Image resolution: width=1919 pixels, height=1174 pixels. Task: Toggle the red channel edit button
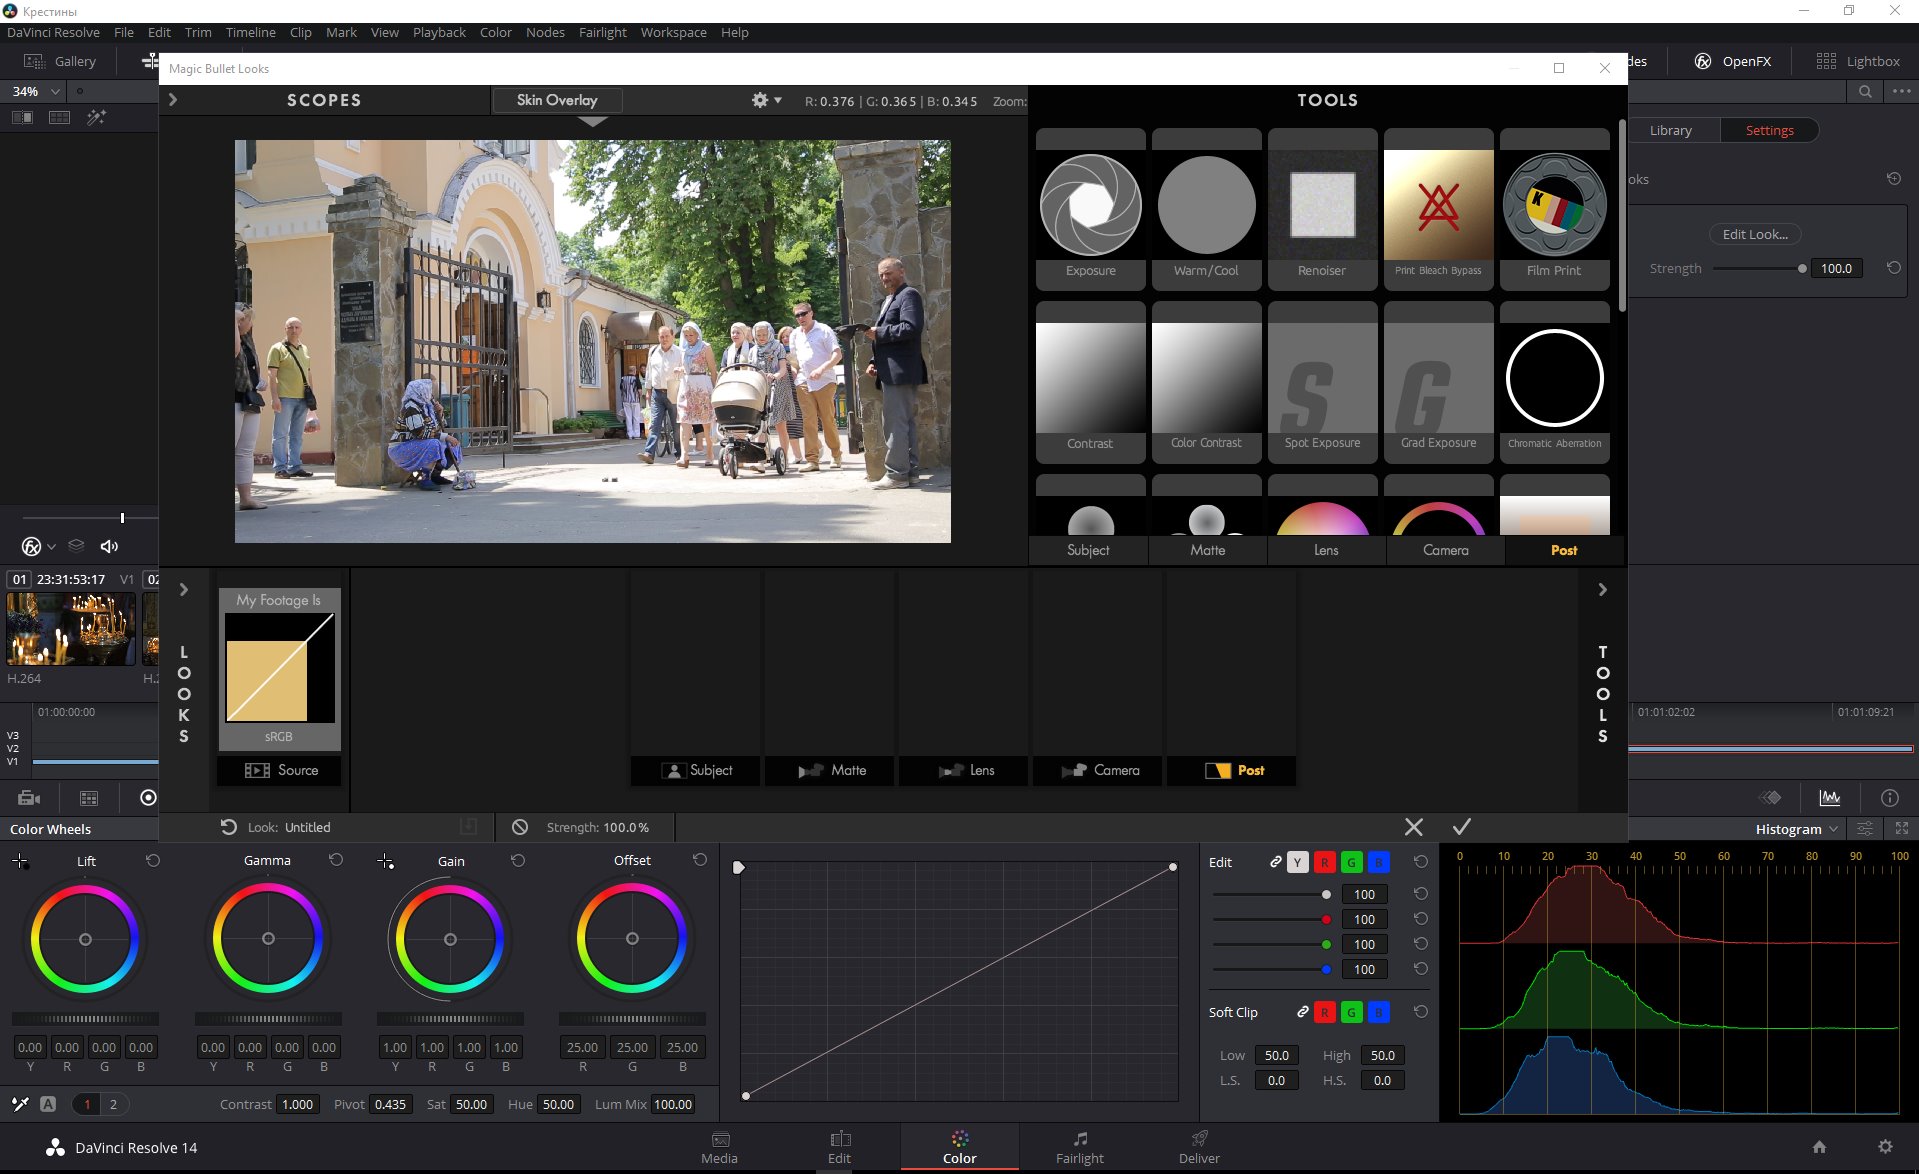point(1324,862)
